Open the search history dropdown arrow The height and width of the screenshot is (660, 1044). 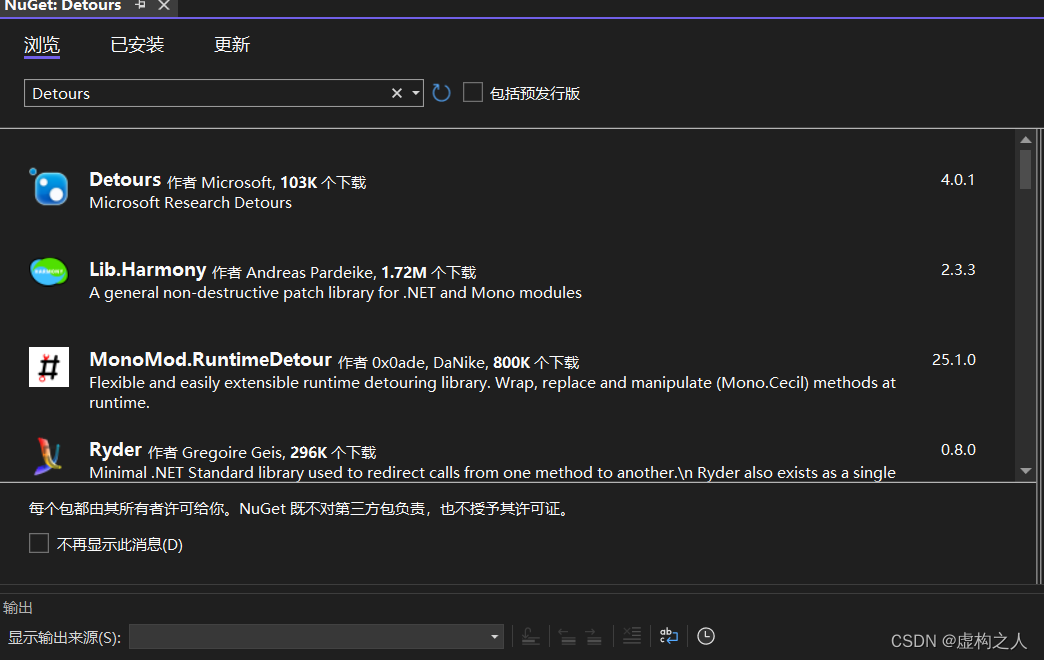415,93
